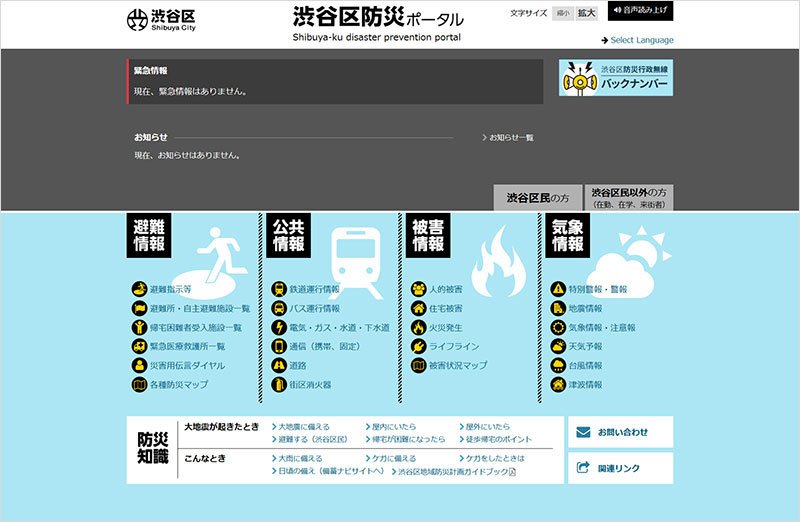
Task: Open the 津波情報 tsunami icon
Action: (x=558, y=384)
